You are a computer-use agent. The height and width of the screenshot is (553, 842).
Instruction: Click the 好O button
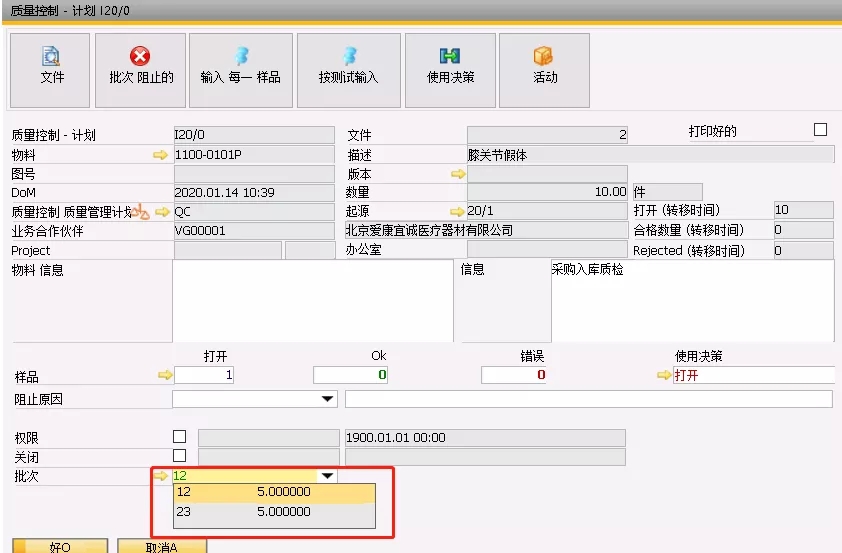point(60,546)
